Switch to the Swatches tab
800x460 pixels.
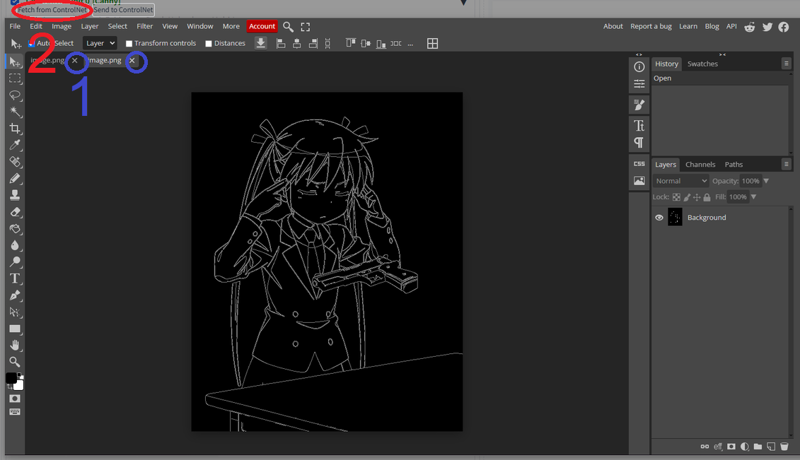[702, 64]
